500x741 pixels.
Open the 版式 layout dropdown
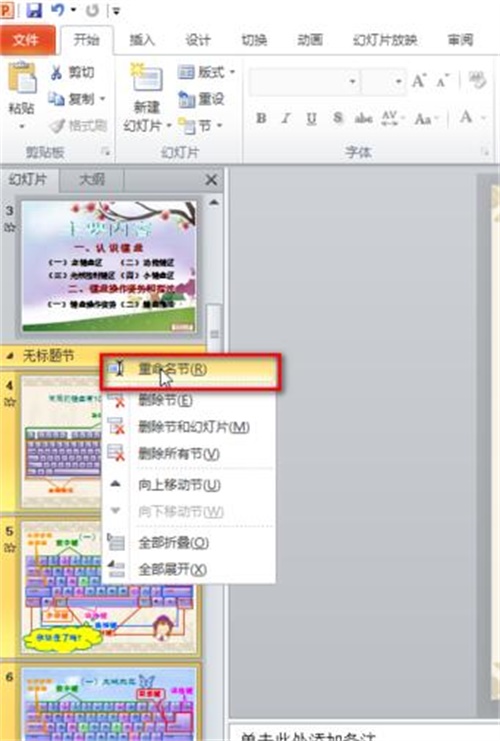click(206, 72)
